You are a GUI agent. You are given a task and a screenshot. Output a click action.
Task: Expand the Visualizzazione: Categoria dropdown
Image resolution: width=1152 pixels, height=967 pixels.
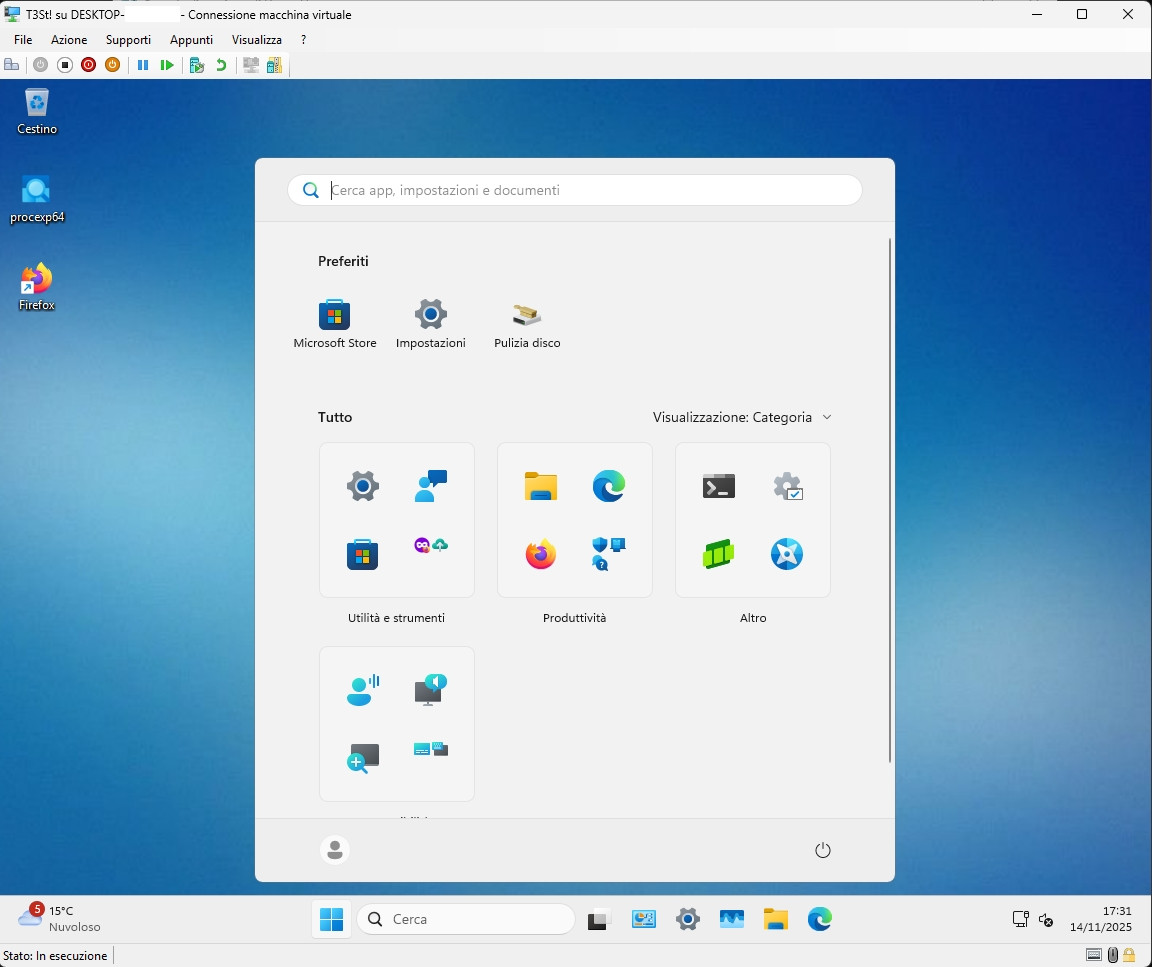742,417
